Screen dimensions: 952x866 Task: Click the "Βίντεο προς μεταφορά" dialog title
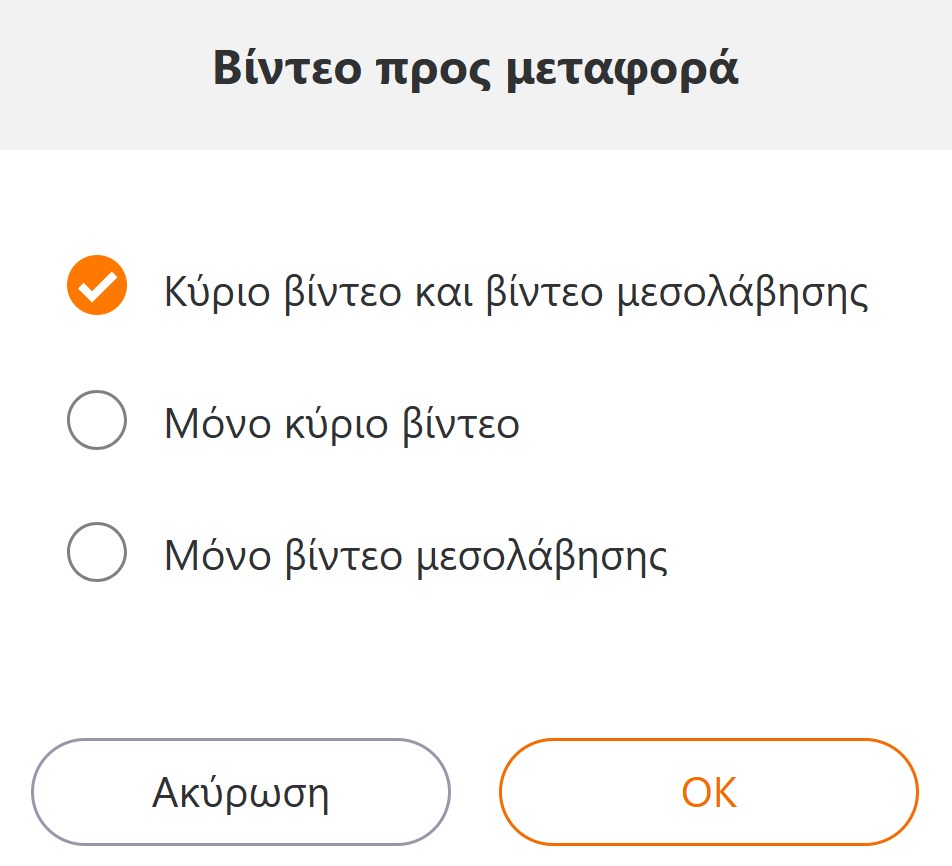[x=476, y=70]
